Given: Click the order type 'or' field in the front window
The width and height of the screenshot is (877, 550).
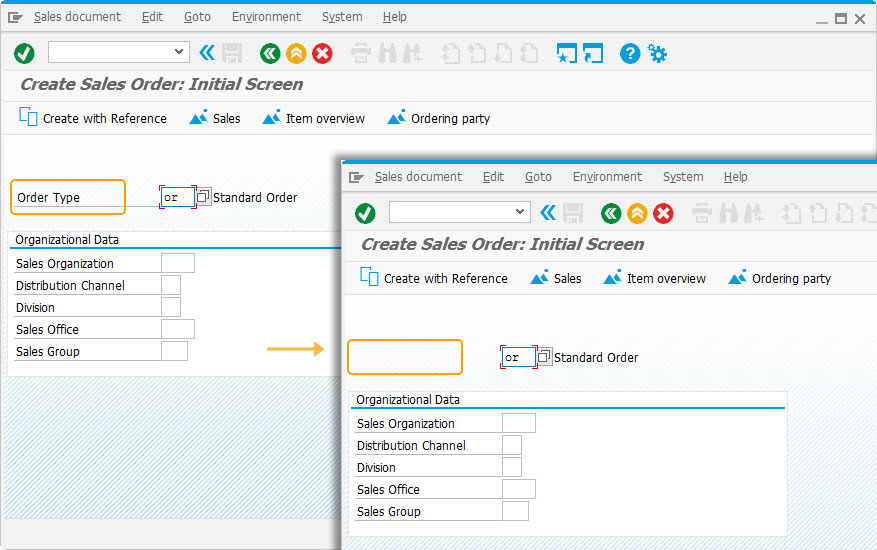Looking at the screenshot, I should point(518,357).
